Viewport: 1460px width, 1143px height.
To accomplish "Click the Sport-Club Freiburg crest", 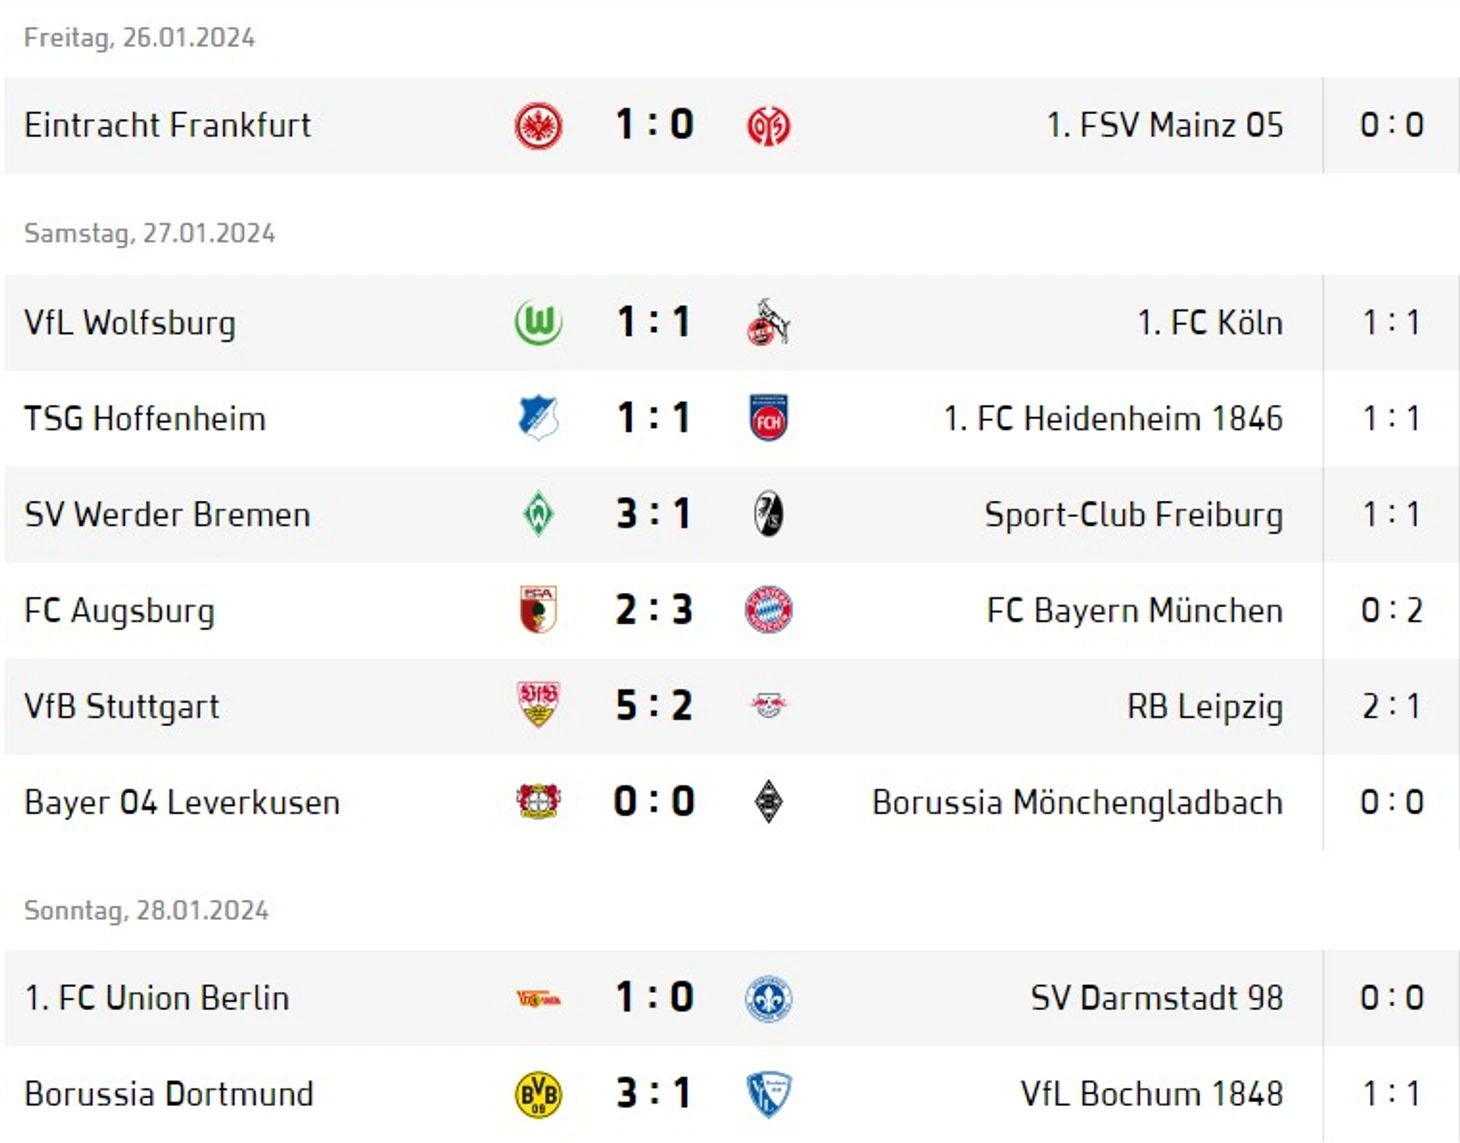I will (x=769, y=514).
